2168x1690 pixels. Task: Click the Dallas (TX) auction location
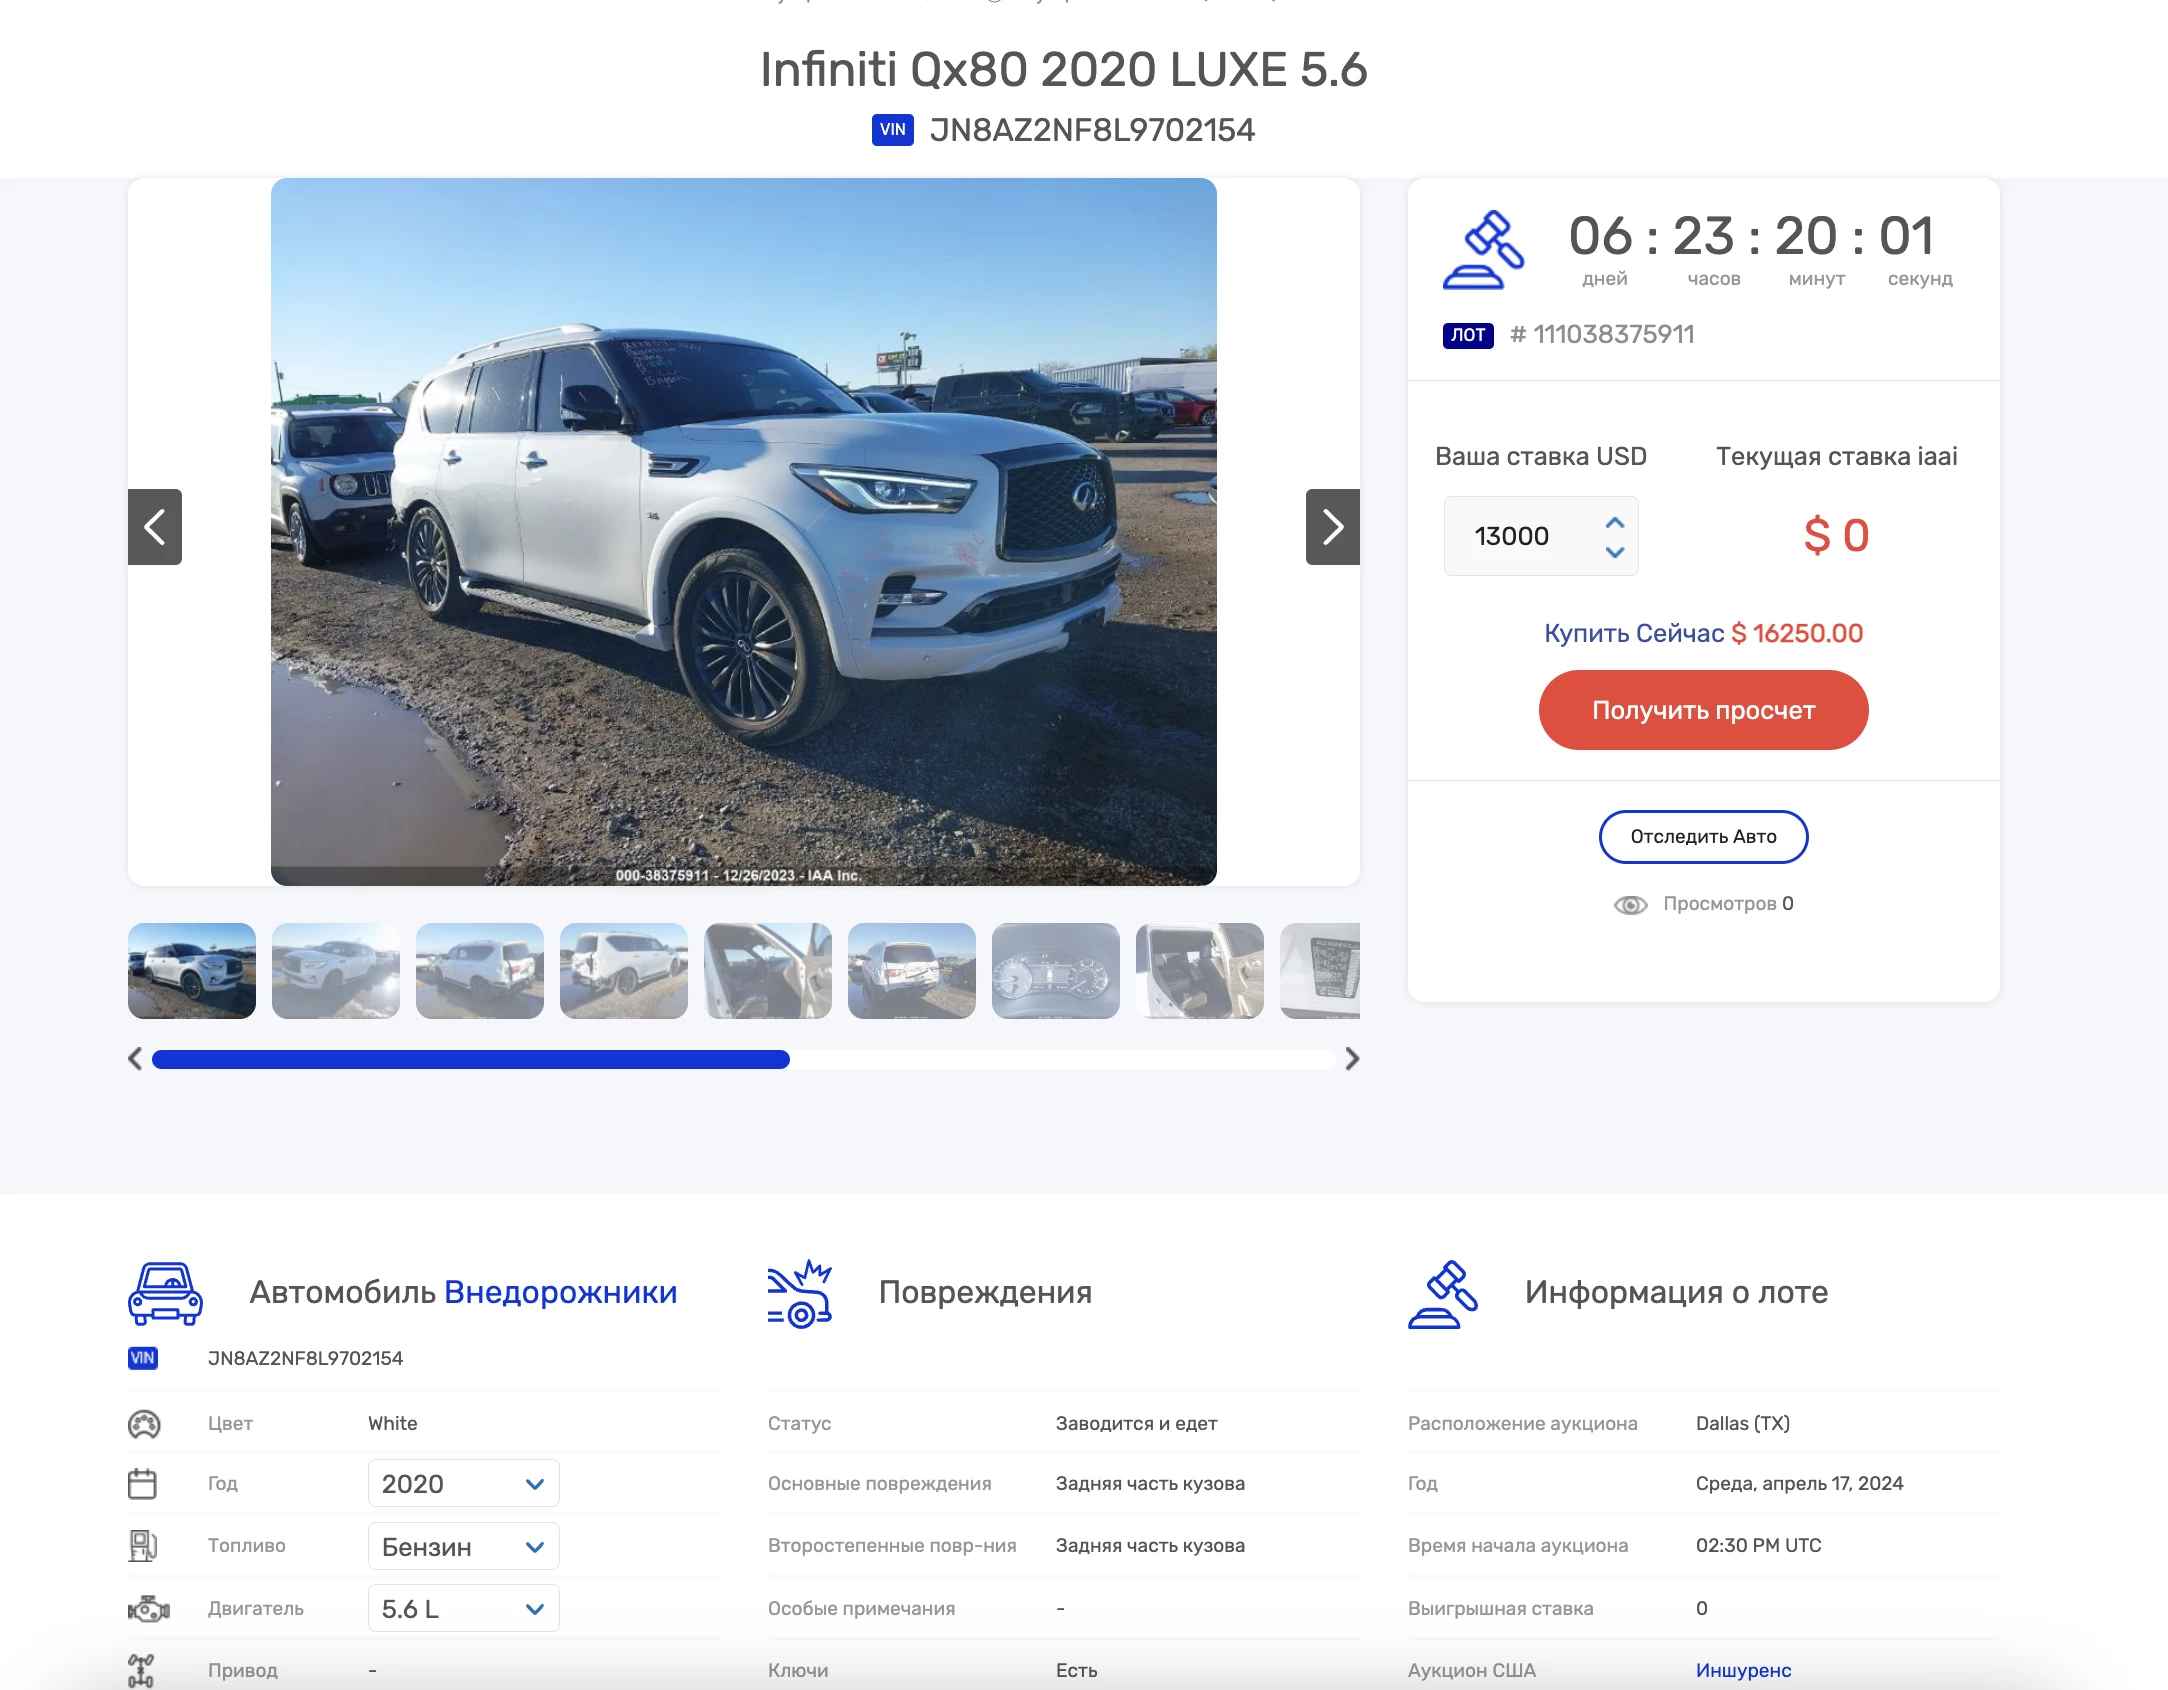pos(1743,1424)
